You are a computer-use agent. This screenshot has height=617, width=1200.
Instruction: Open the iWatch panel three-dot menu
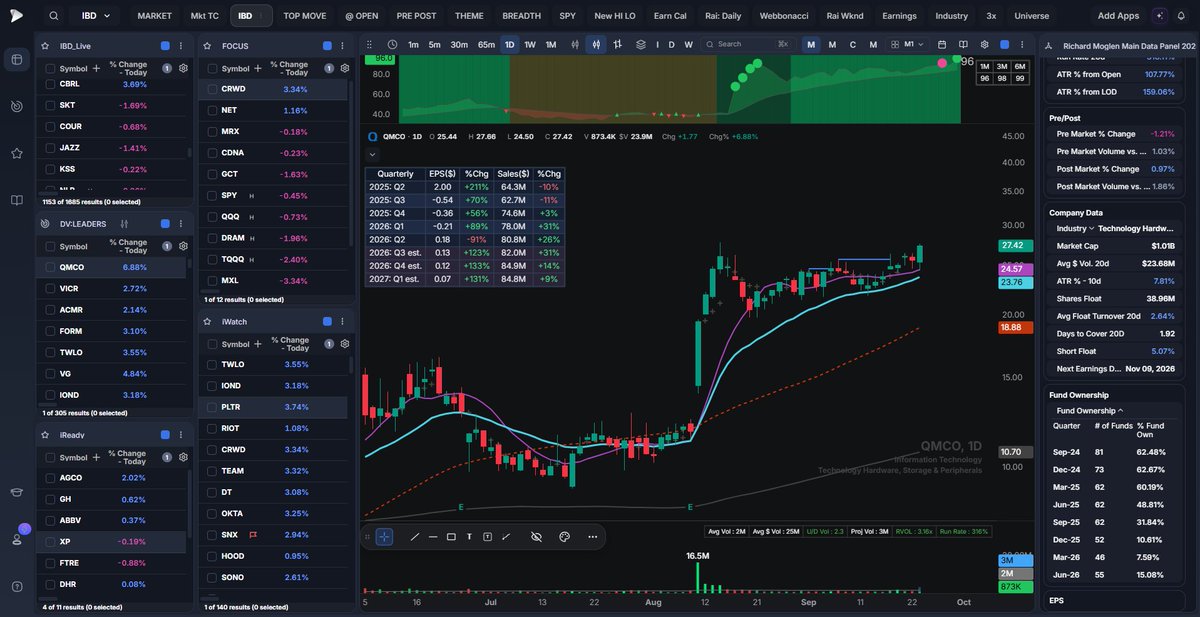click(x=342, y=322)
